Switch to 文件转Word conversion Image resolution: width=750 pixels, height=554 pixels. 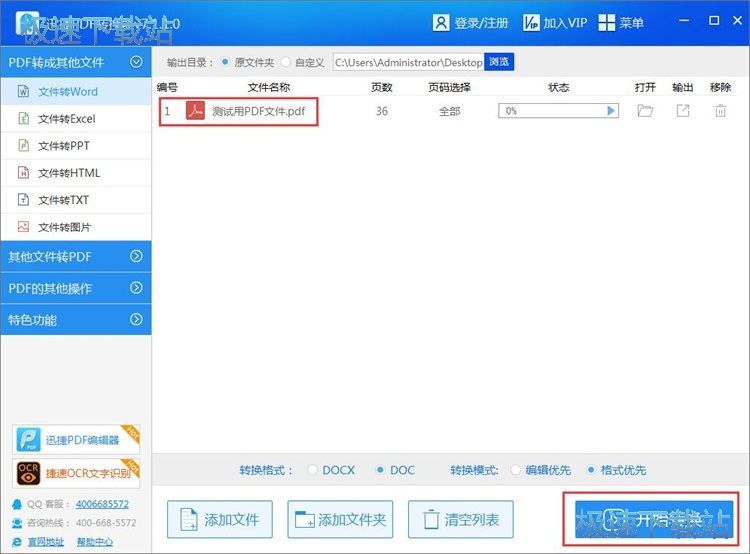click(x=76, y=91)
